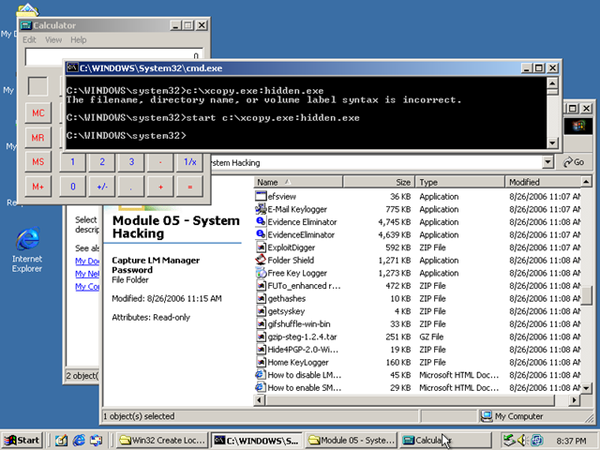This screenshot has width=600, height=450.
Task: Sort files by Type column
Action: click(x=460, y=182)
